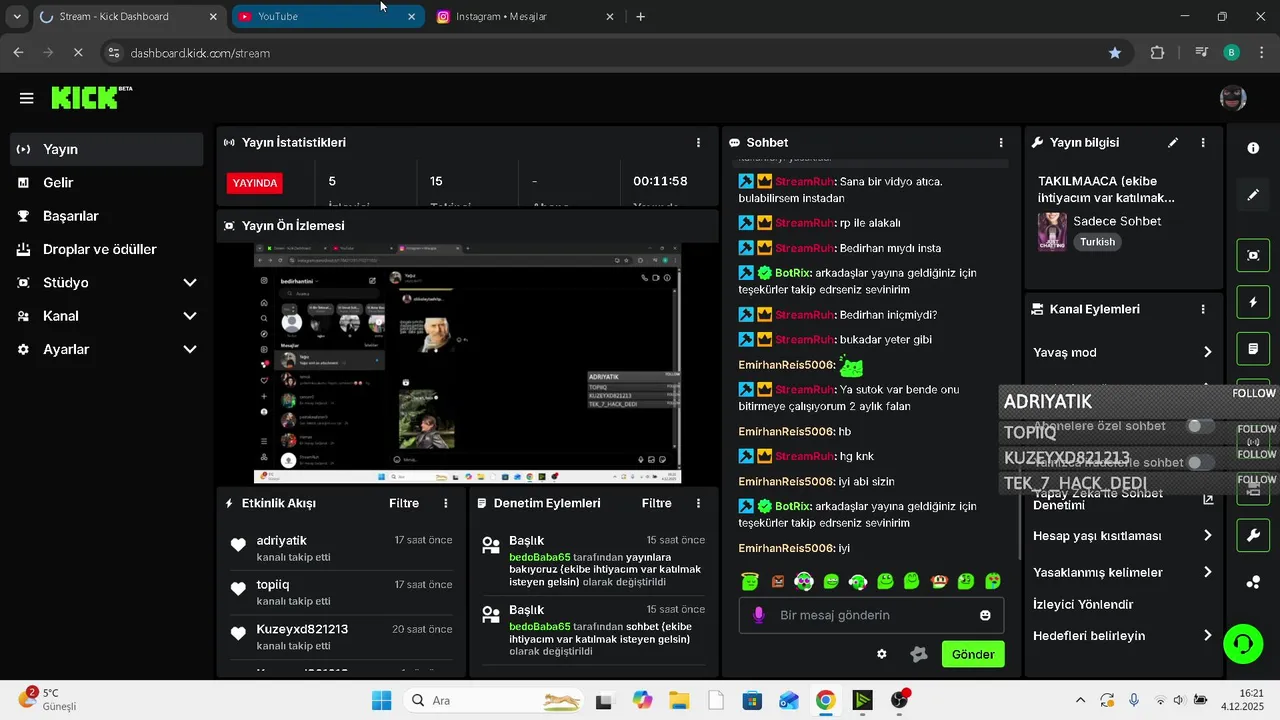Toggle Abonelere özel sohbet switch
This screenshot has height=720, width=1280.
pos(1200,426)
